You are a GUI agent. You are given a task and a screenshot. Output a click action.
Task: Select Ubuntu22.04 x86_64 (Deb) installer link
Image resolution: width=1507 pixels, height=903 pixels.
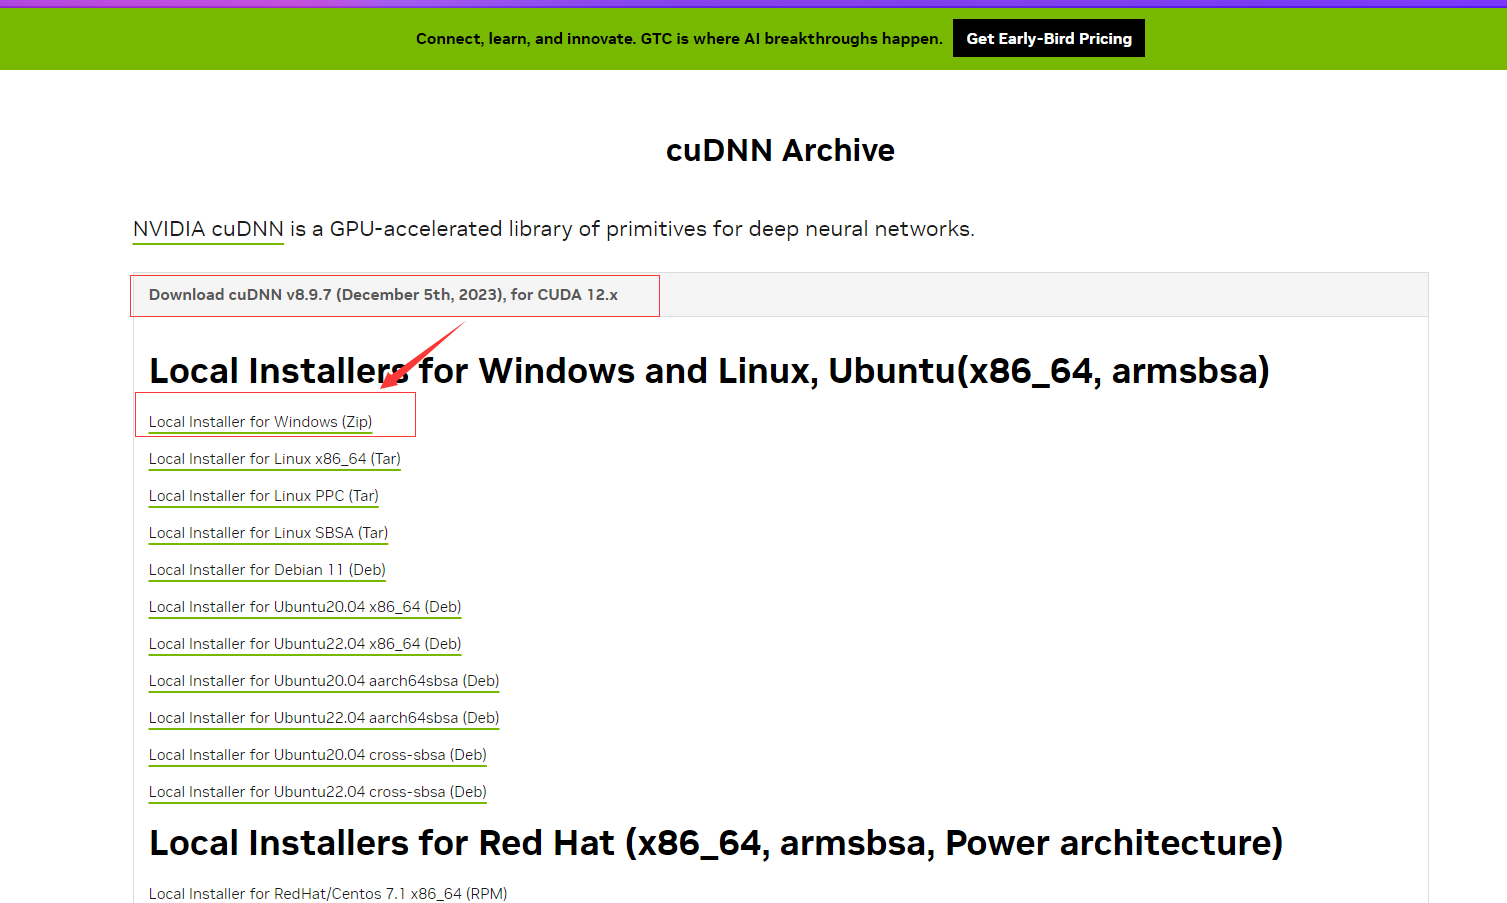tap(305, 644)
